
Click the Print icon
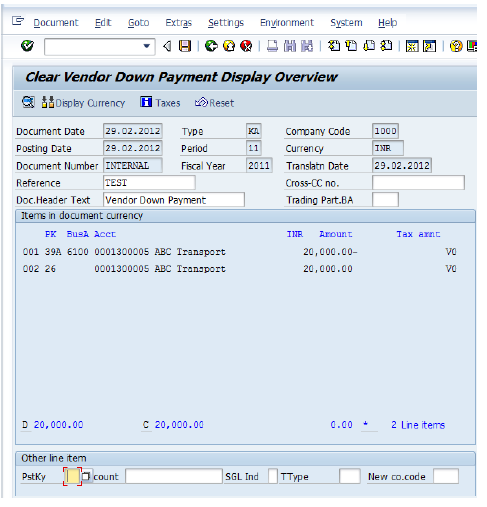click(272, 46)
